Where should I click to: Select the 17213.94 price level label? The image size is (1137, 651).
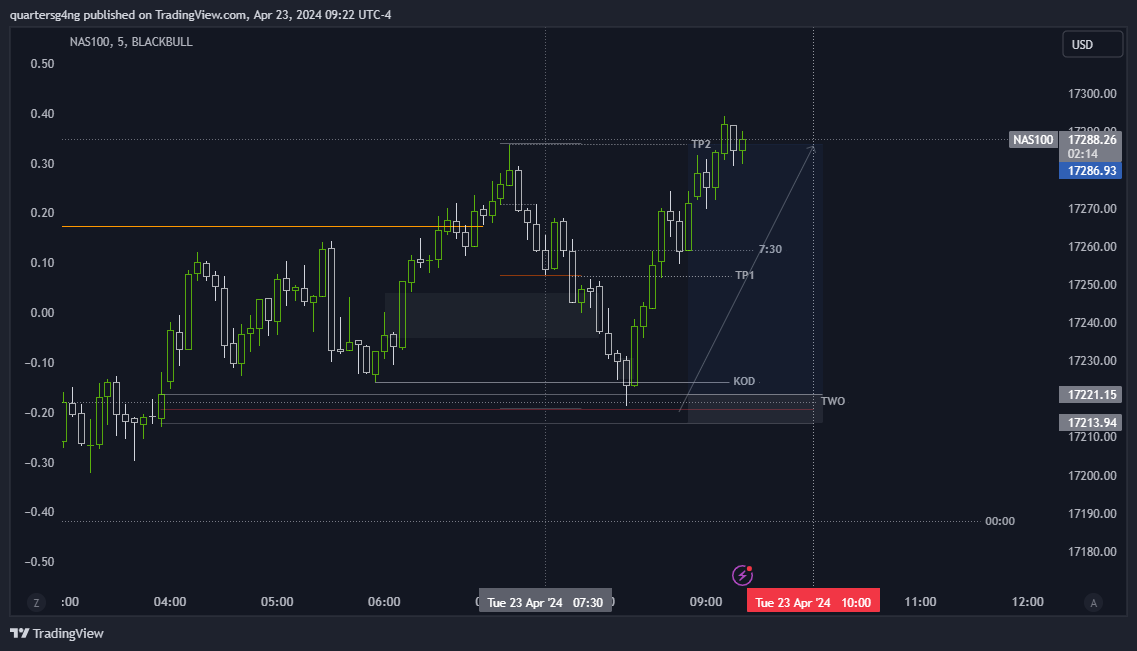pos(1091,423)
